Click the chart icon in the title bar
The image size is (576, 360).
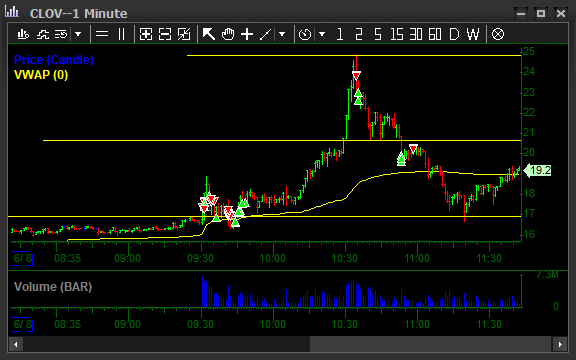point(12,11)
